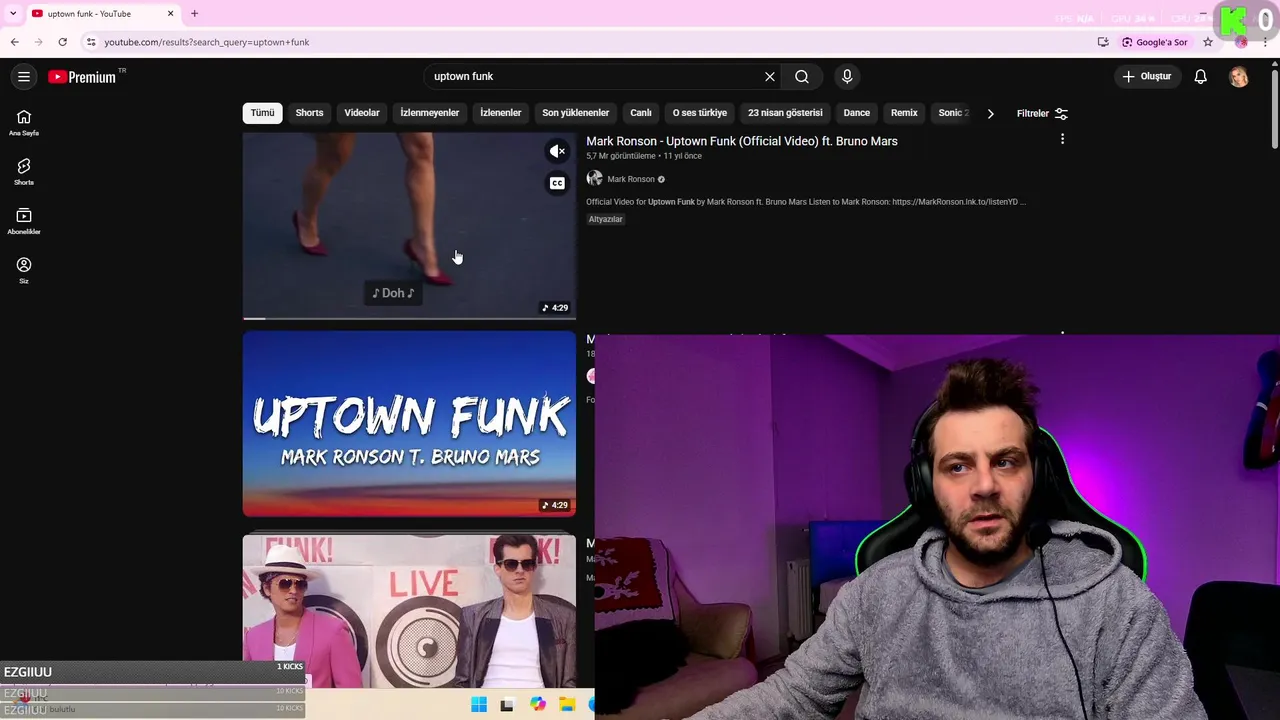Click the URL address bar
The width and height of the screenshot is (1280, 720).
click(x=590, y=42)
